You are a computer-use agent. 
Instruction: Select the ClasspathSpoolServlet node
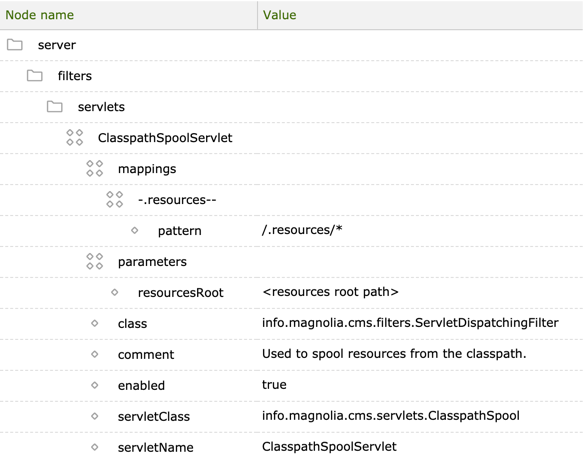(165, 138)
